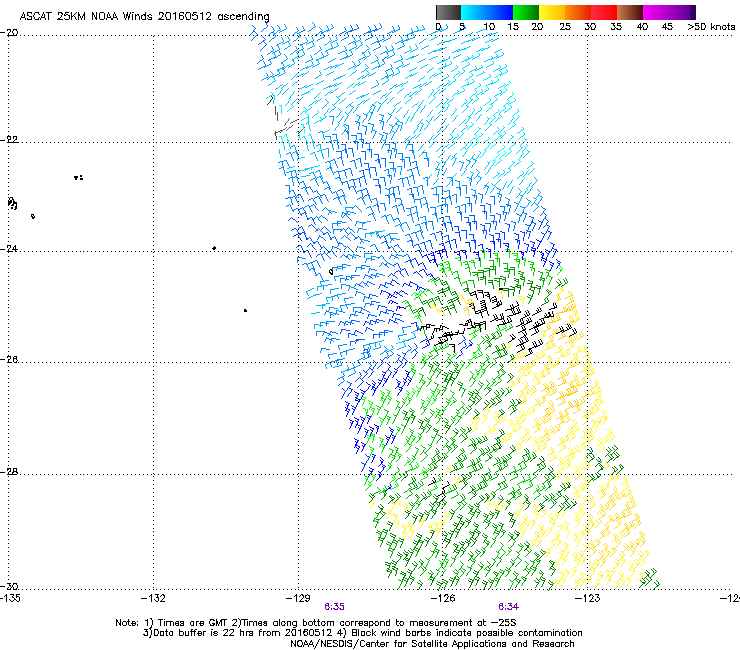Click the -135 longitude axis label

10,598
